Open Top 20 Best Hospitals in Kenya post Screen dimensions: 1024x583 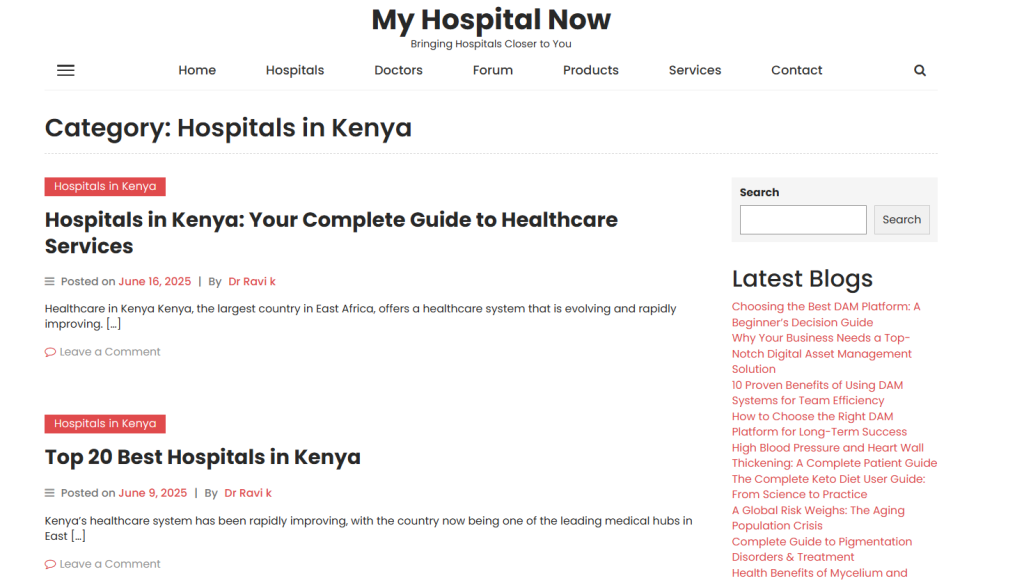[202, 457]
